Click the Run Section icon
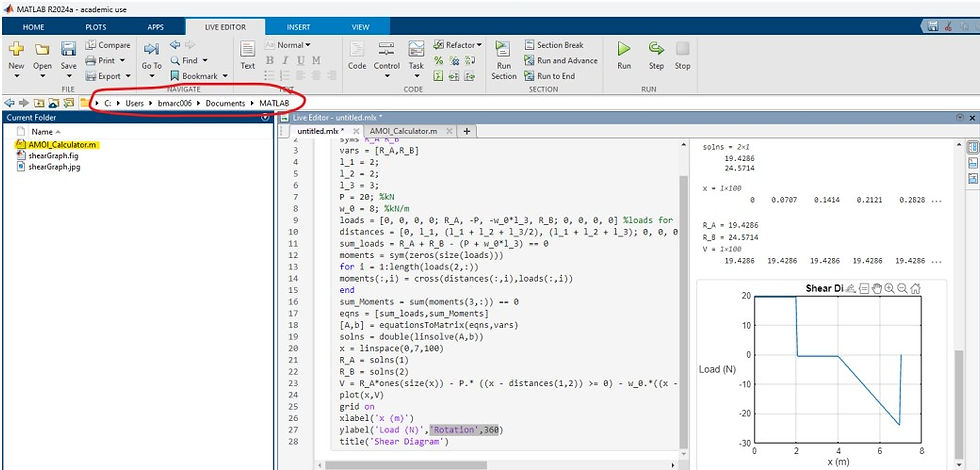Viewport: 980px width, 470px height. pos(503,49)
